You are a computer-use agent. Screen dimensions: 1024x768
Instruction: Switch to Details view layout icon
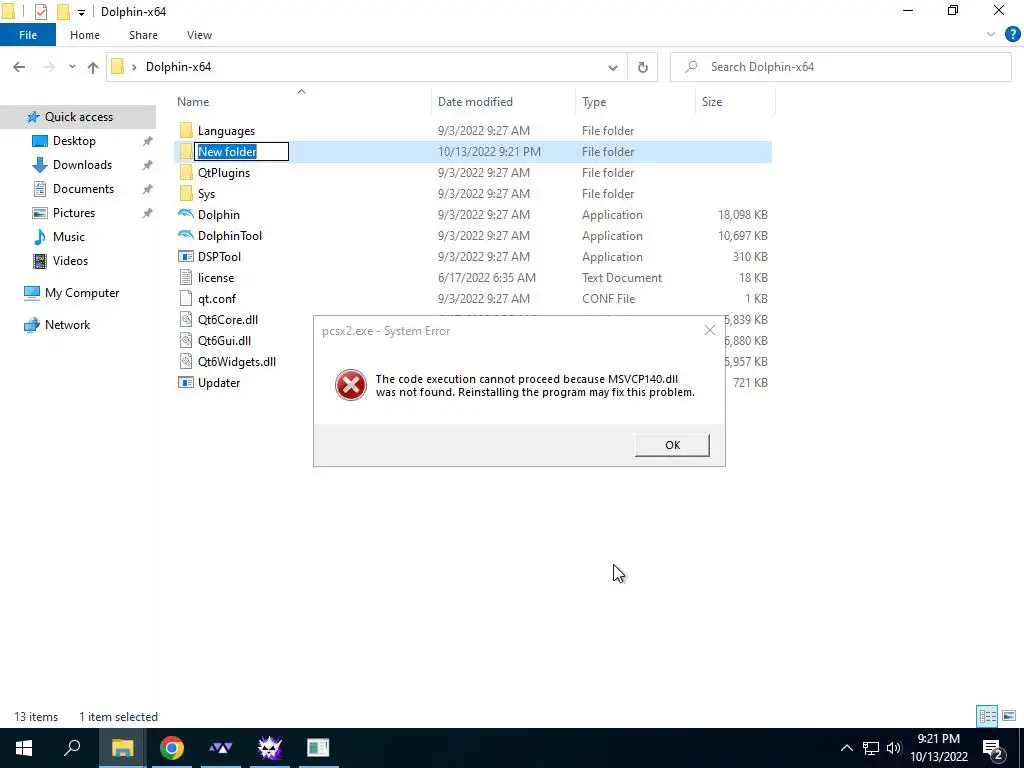(987, 716)
